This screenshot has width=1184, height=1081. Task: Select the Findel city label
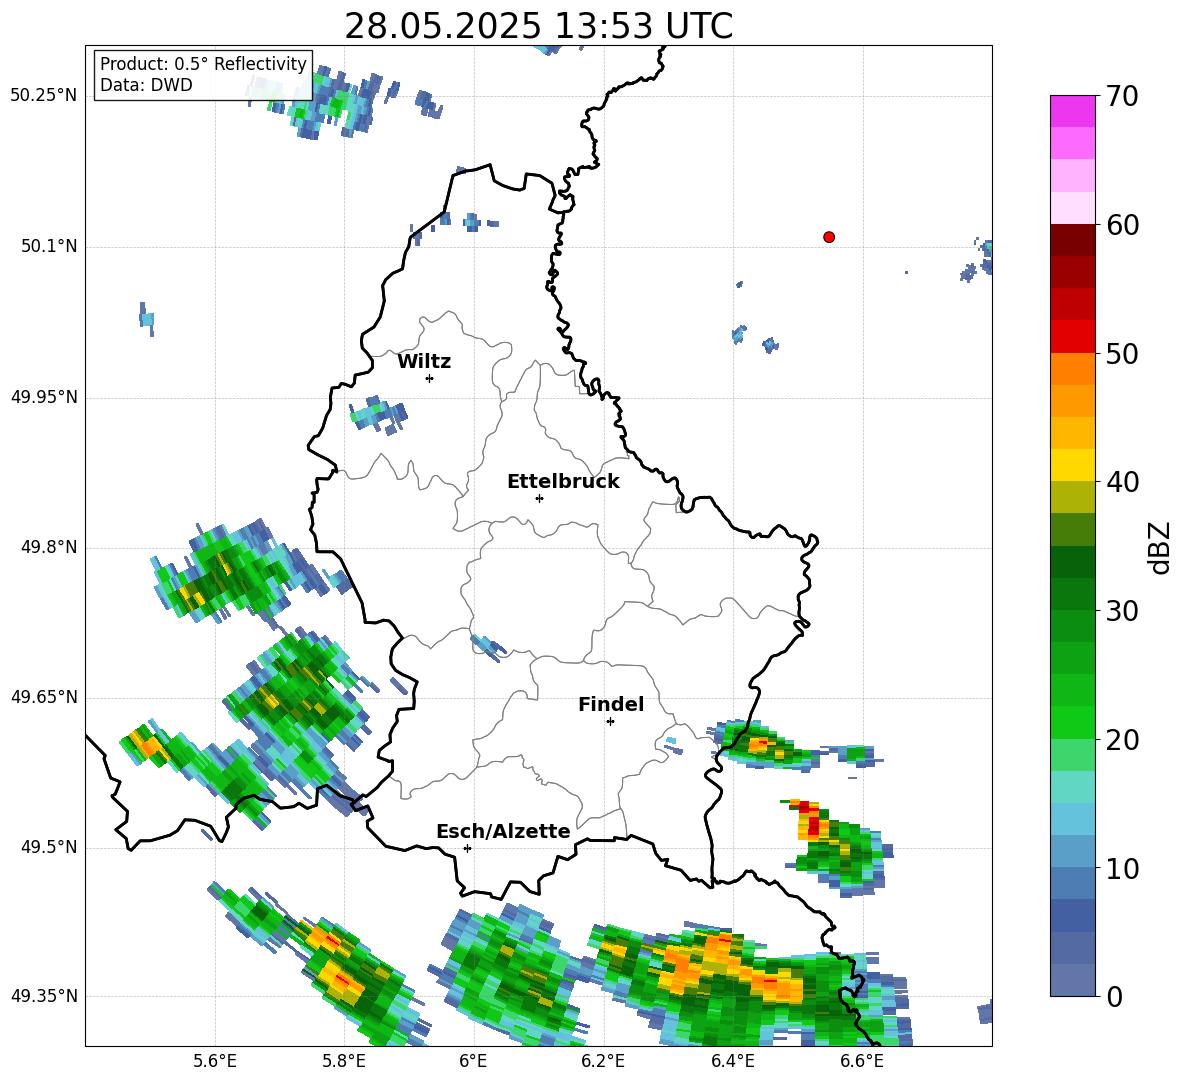[611, 704]
